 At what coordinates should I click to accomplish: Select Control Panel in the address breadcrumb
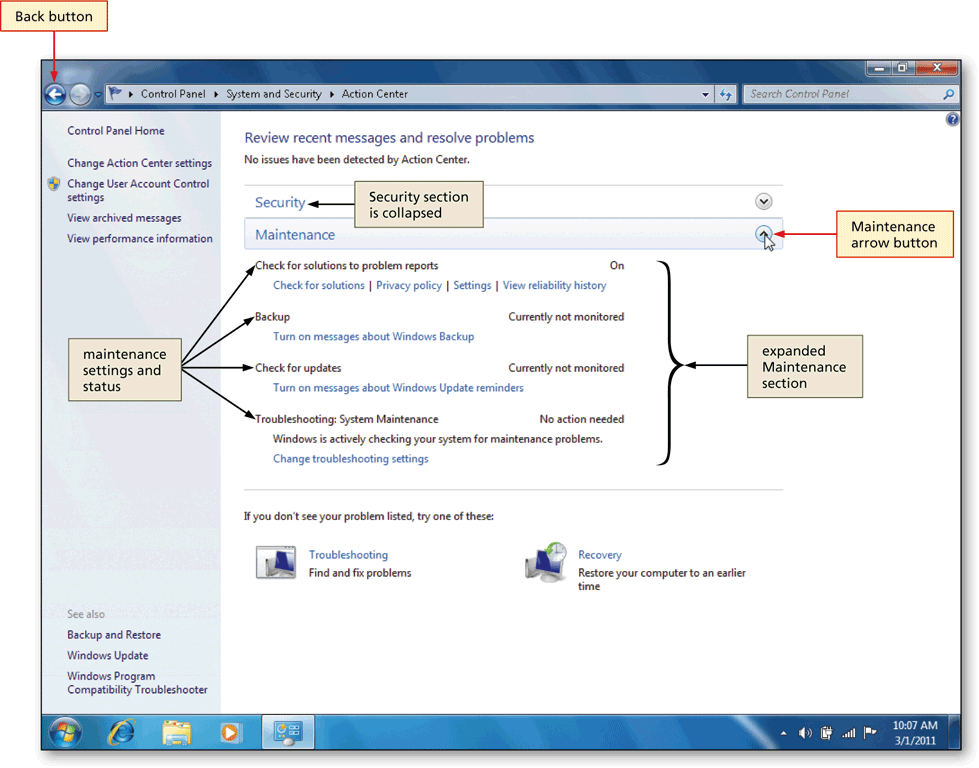tap(173, 94)
